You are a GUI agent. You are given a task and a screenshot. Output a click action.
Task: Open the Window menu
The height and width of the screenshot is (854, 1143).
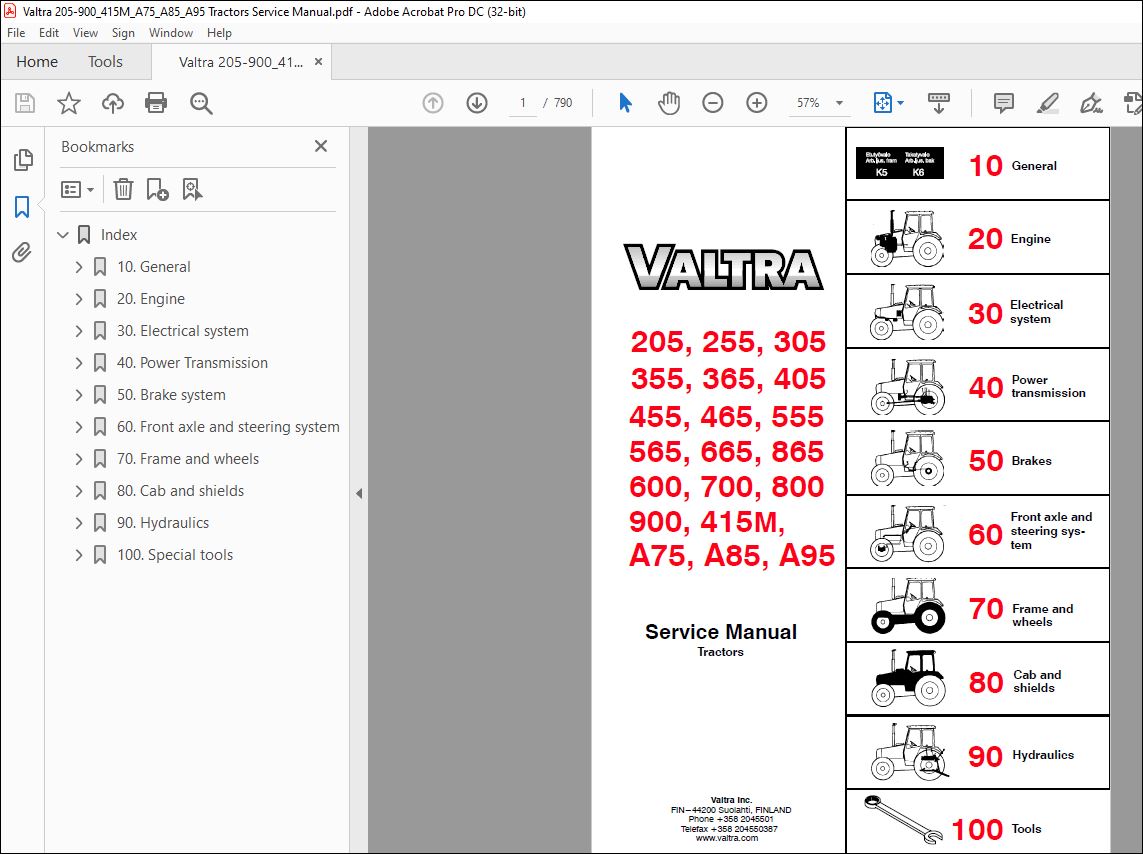[171, 33]
